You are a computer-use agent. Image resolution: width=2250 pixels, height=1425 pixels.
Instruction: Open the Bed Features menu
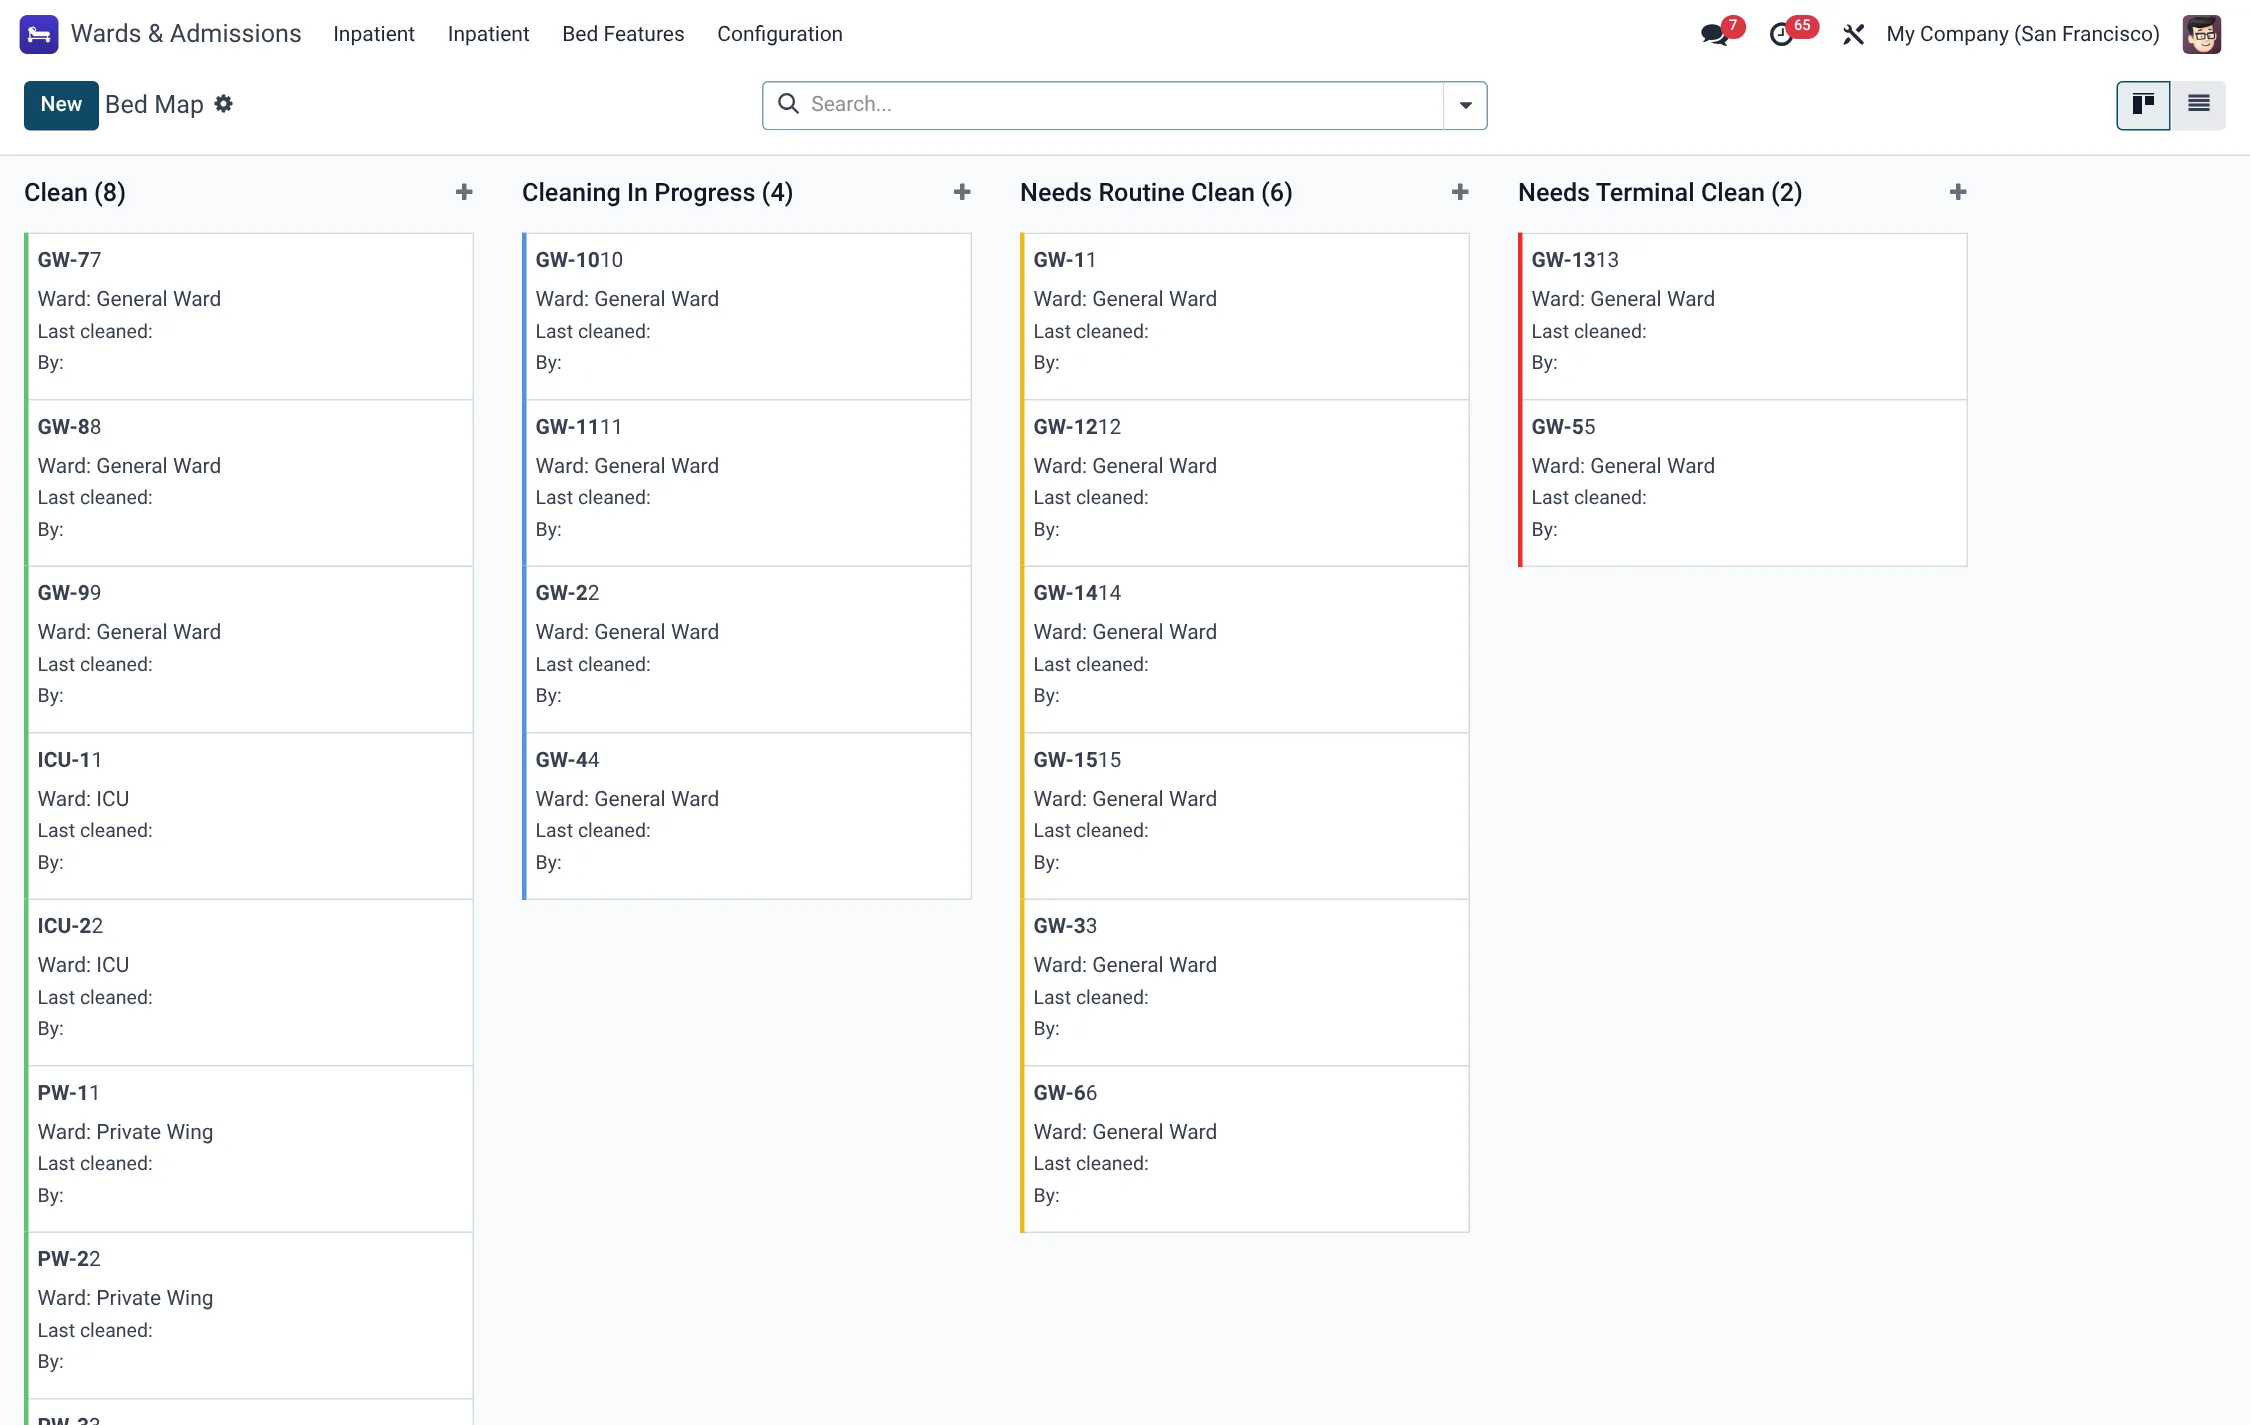(x=623, y=34)
